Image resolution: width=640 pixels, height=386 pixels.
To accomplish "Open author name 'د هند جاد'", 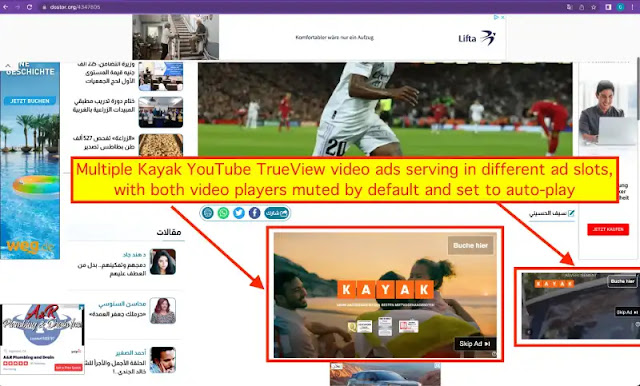I will point(134,255).
